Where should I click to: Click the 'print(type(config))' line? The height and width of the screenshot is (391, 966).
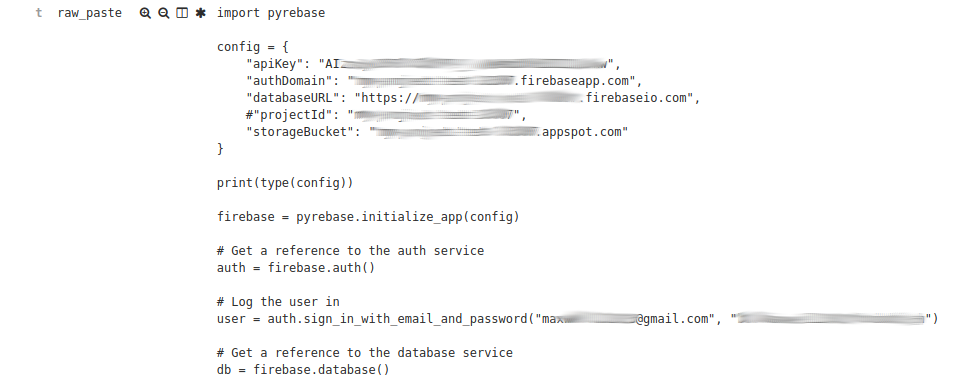(x=285, y=183)
